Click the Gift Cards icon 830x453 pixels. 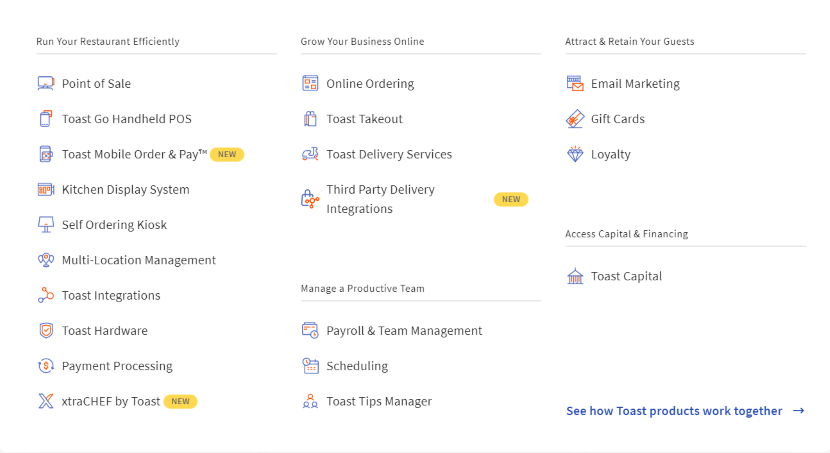(574, 119)
